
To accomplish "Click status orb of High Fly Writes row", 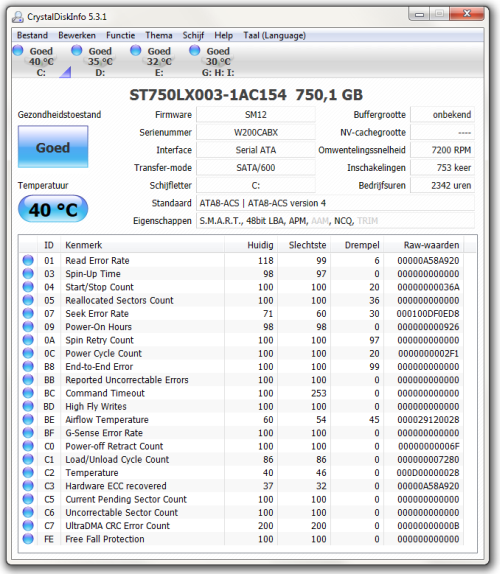I will 28,406.
